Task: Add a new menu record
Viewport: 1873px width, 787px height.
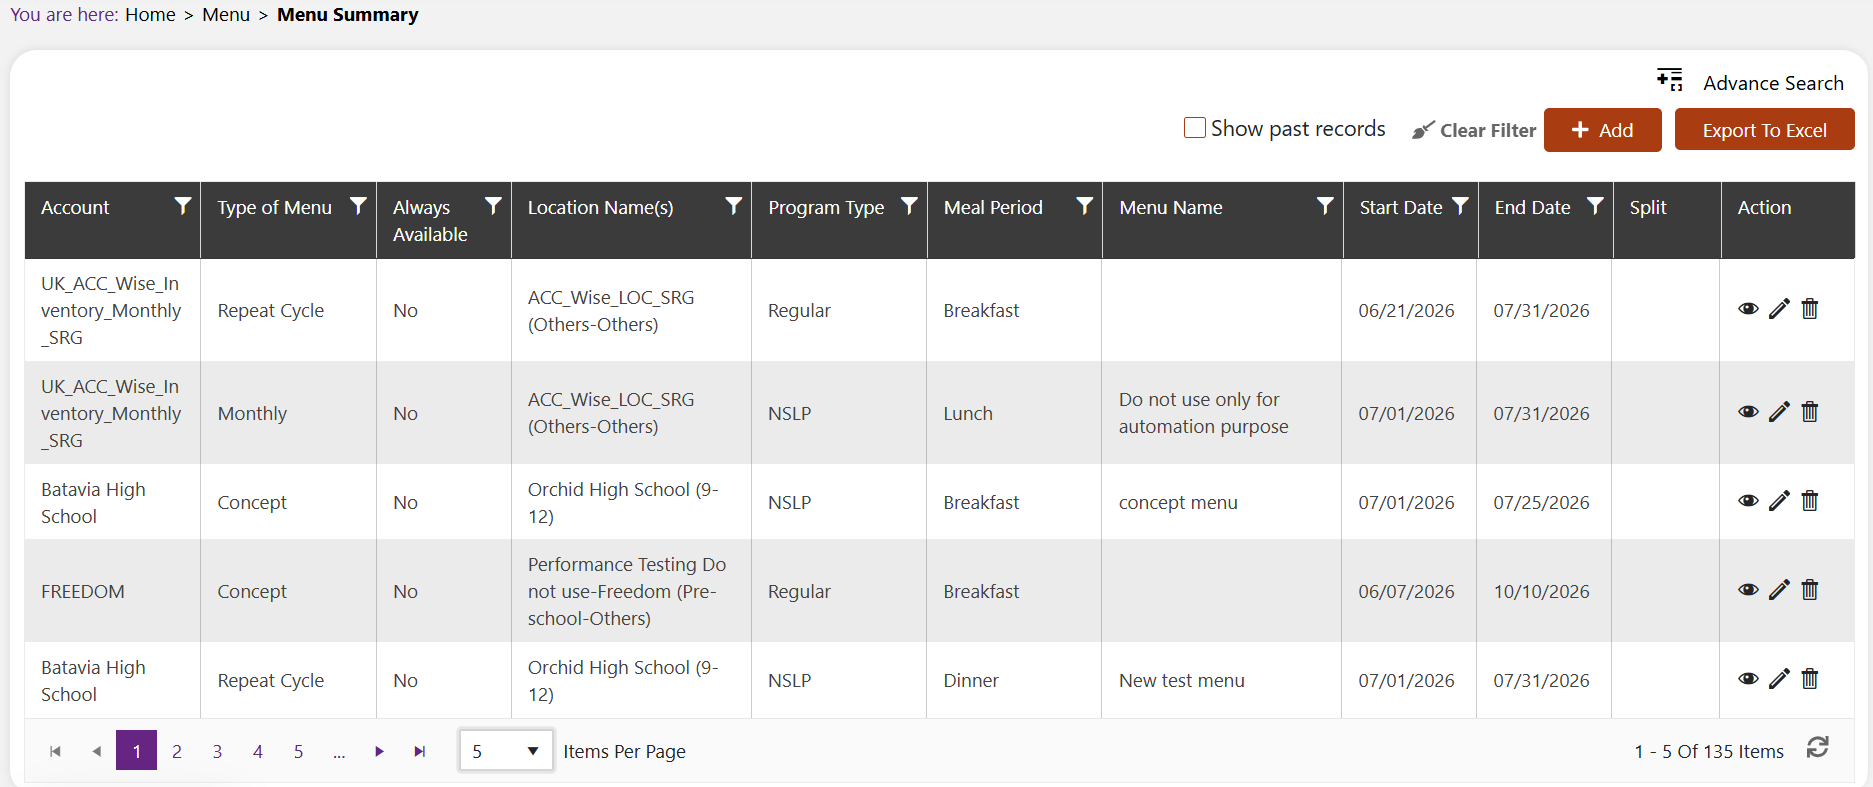Action: coord(1602,130)
